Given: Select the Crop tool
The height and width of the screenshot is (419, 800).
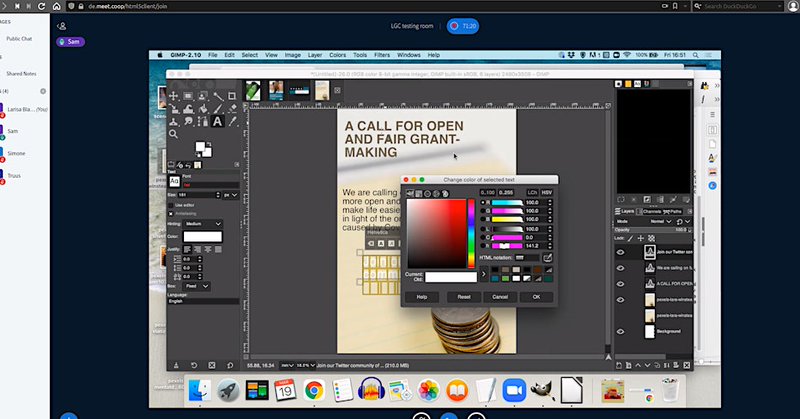Looking at the screenshot, I should [x=232, y=96].
